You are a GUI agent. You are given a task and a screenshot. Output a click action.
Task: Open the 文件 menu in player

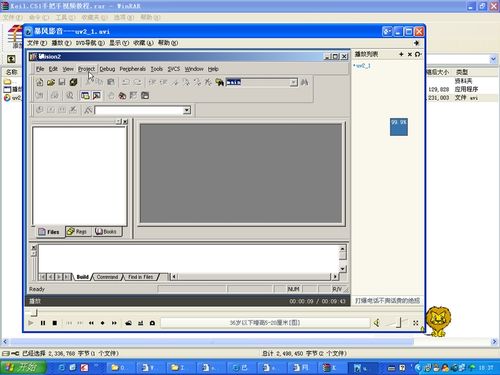coord(37,43)
